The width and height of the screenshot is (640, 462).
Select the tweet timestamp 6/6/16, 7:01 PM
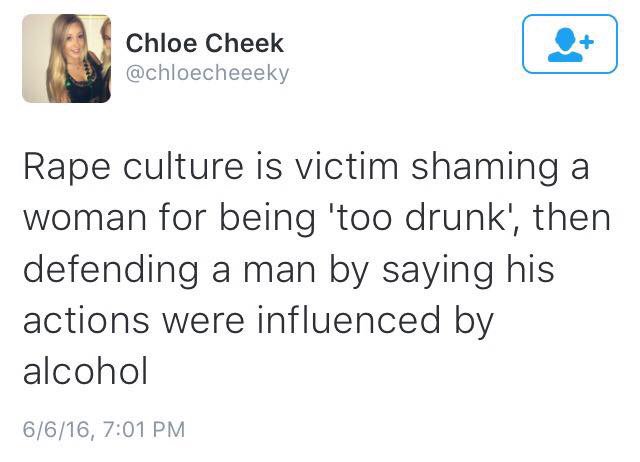[x=104, y=429]
